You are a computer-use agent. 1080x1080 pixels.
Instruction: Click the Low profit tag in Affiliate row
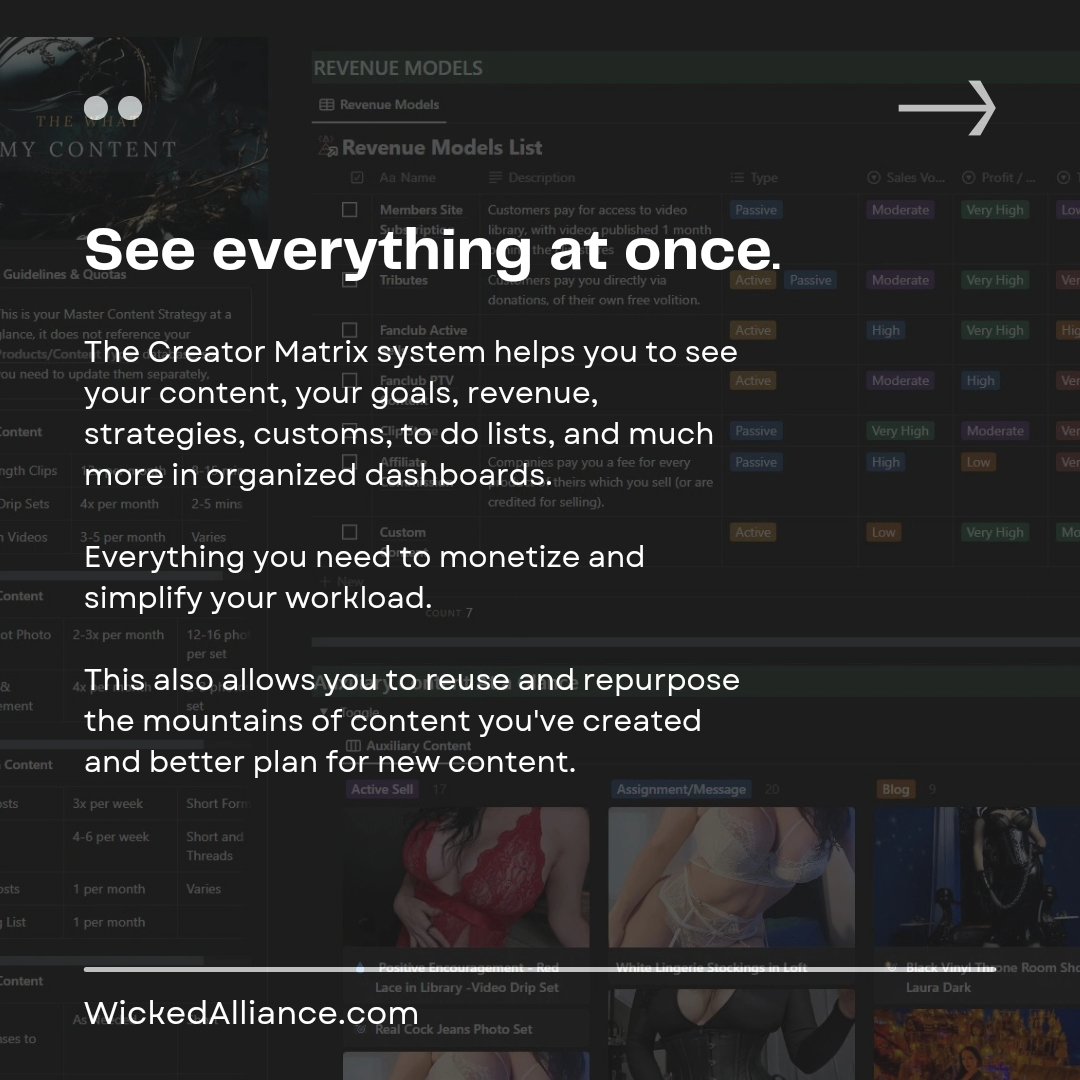pos(978,461)
